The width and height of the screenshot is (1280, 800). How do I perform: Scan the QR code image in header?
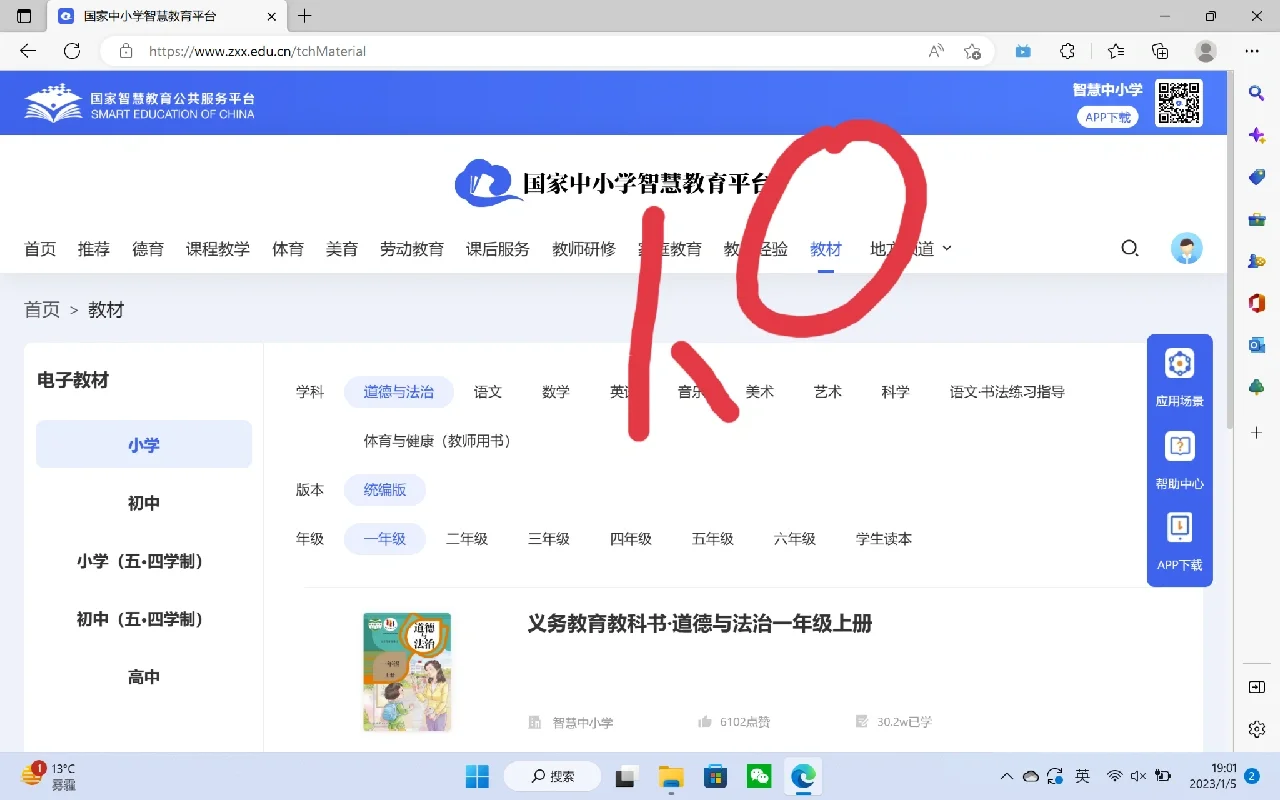click(x=1179, y=103)
